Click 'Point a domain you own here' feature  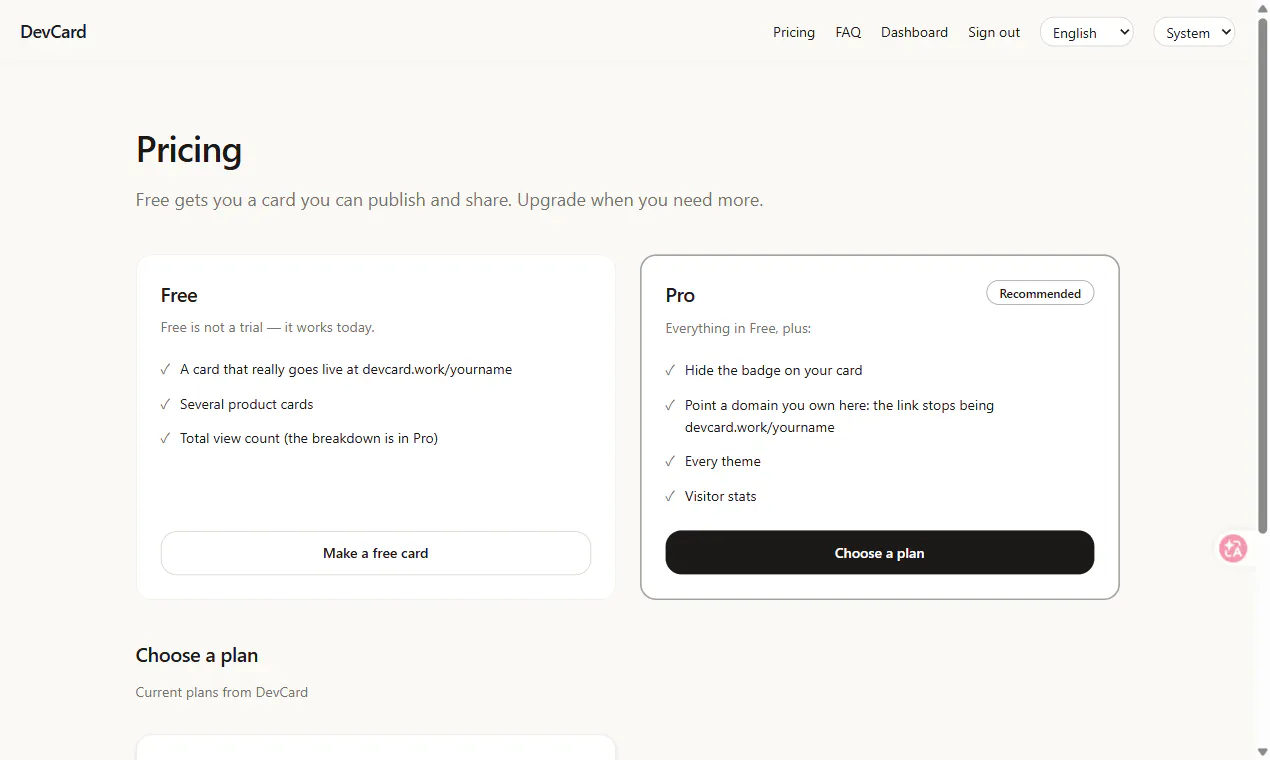[839, 416]
